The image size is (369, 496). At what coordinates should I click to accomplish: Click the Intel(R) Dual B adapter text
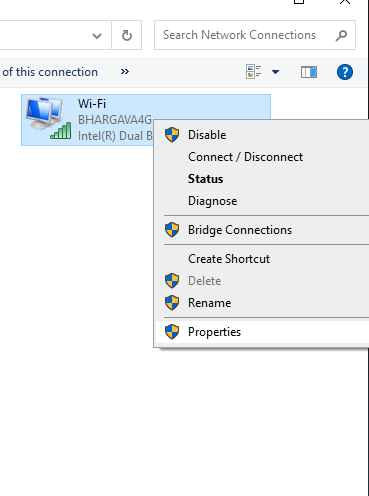115,136
